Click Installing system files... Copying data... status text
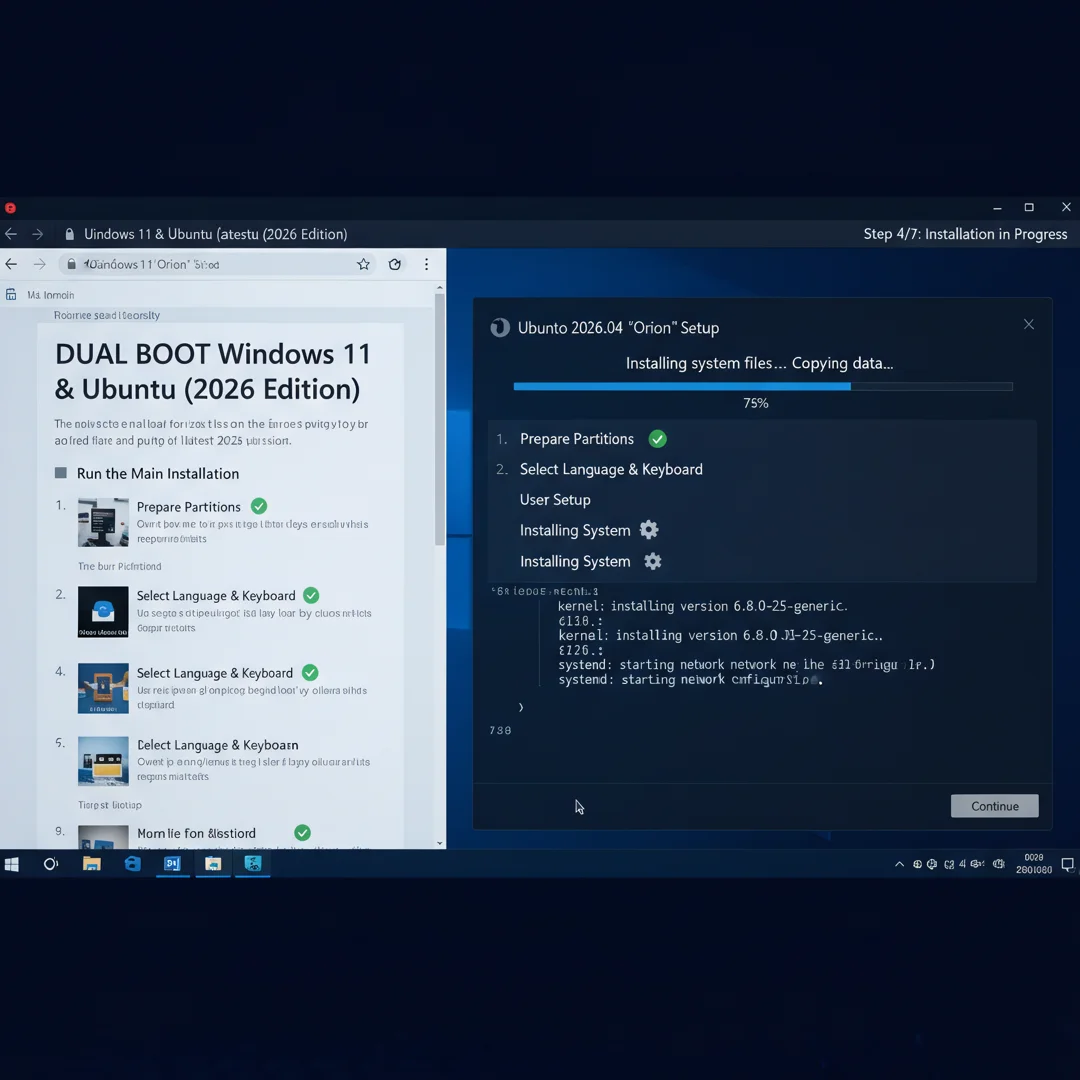The height and width of the screenshot is (1080, 1080). [x=759, y=363]
